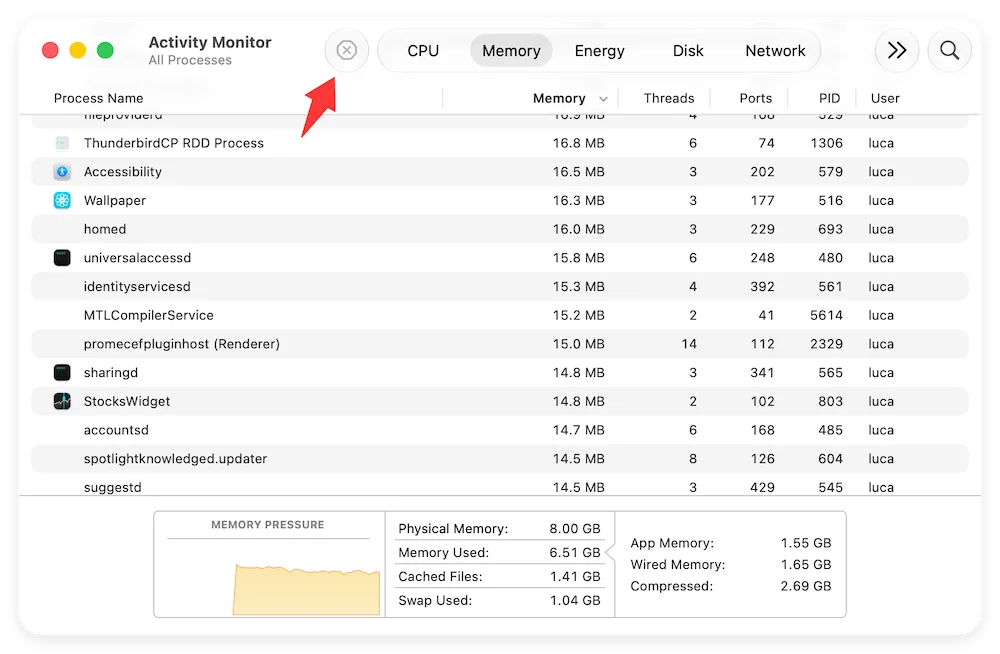Viewport: 1000px width, 654px height.
Task: Click the stop process (X) toolbar button
Action: 346,50
